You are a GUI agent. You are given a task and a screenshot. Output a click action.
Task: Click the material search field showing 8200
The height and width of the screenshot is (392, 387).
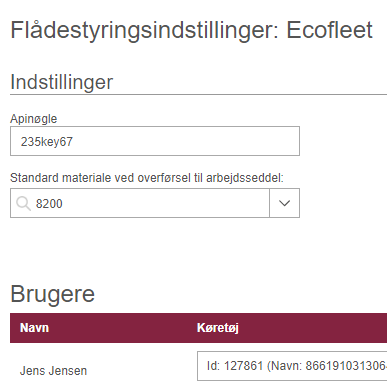click(140, 203)
